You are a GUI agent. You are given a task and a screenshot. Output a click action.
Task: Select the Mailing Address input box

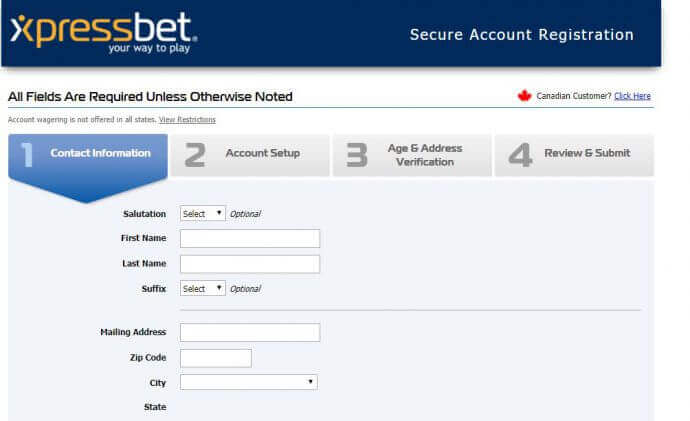click(x=250, y=333)
